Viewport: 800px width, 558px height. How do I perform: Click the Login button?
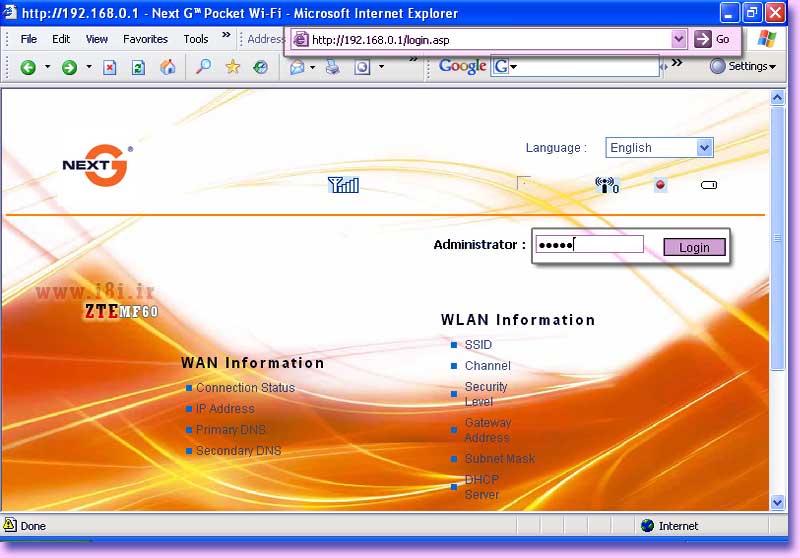coord(694,247)
